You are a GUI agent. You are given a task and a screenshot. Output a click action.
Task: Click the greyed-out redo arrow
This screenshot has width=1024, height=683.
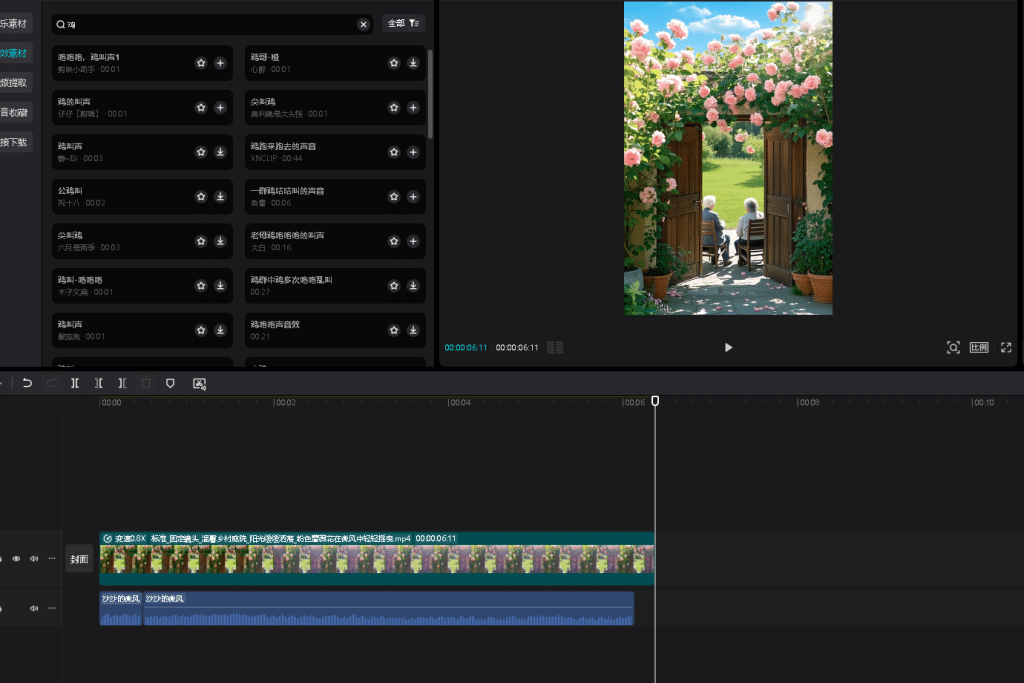pyautogui.click(x=51, y=383)
